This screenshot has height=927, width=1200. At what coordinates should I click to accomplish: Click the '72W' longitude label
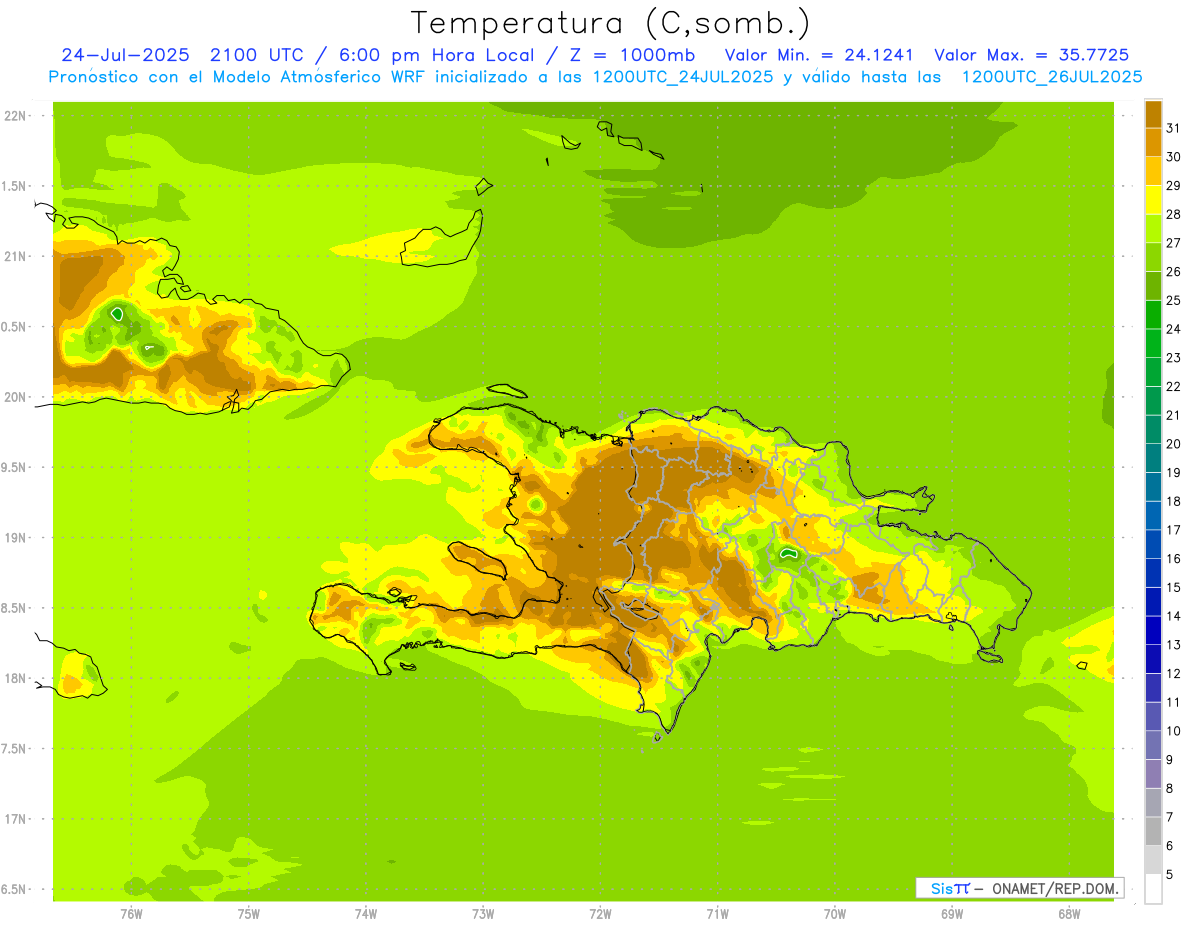[x=600, y=914]
